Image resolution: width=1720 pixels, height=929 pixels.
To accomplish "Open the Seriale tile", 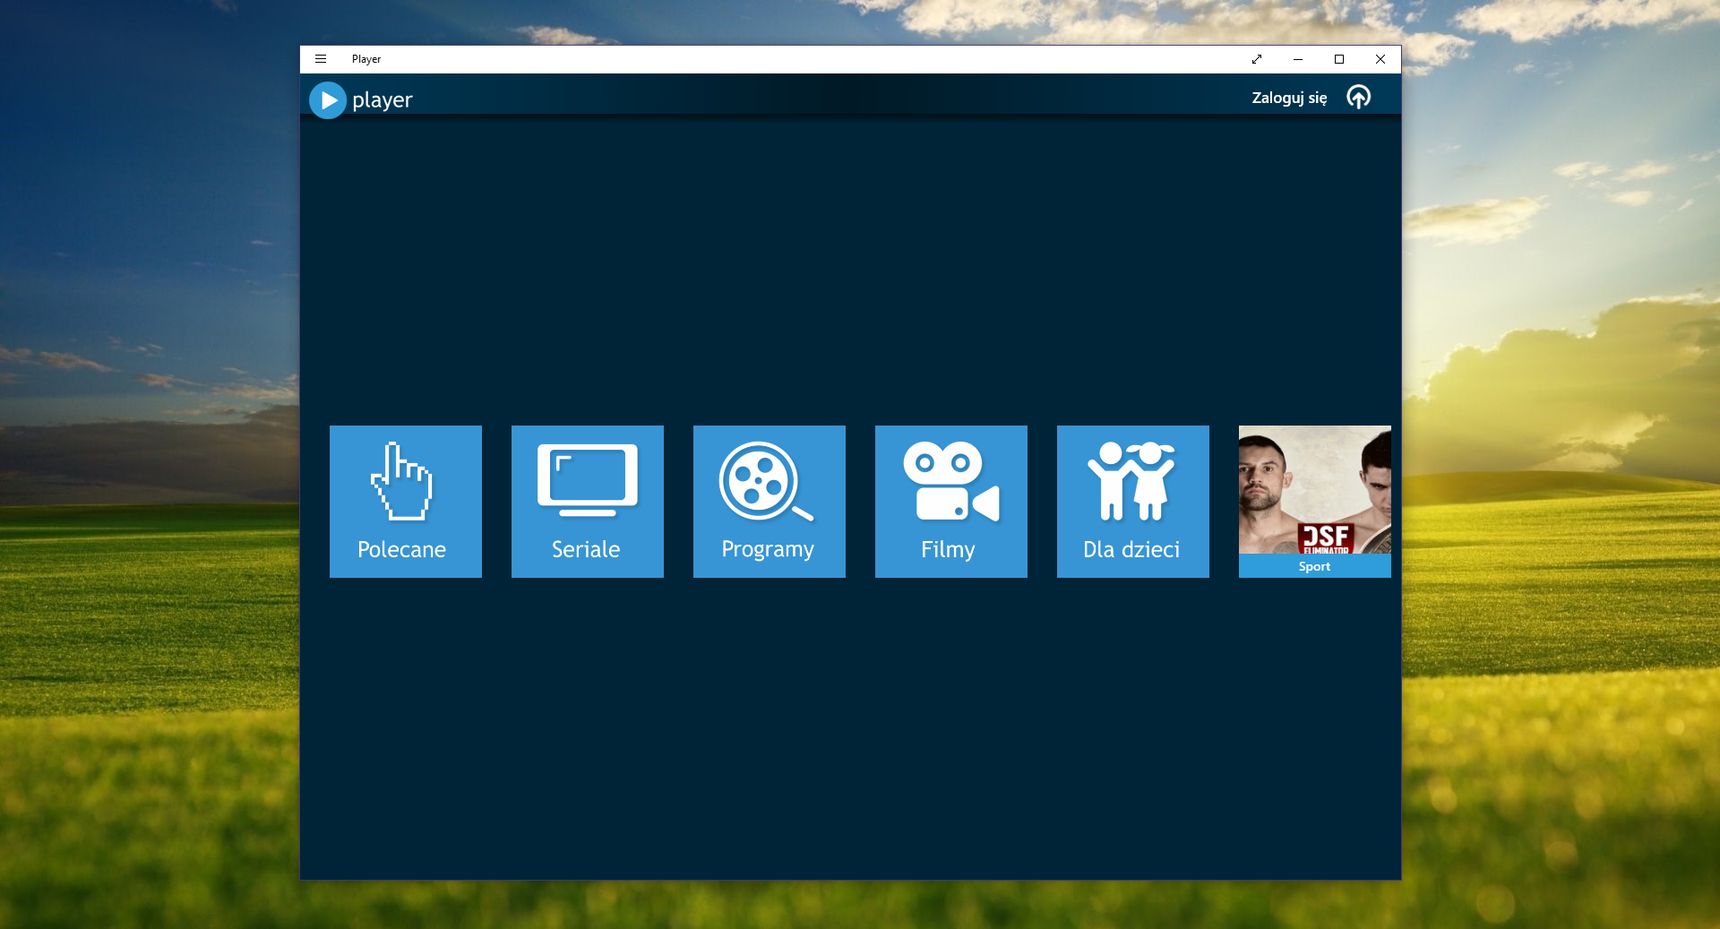I will point(588,501).
